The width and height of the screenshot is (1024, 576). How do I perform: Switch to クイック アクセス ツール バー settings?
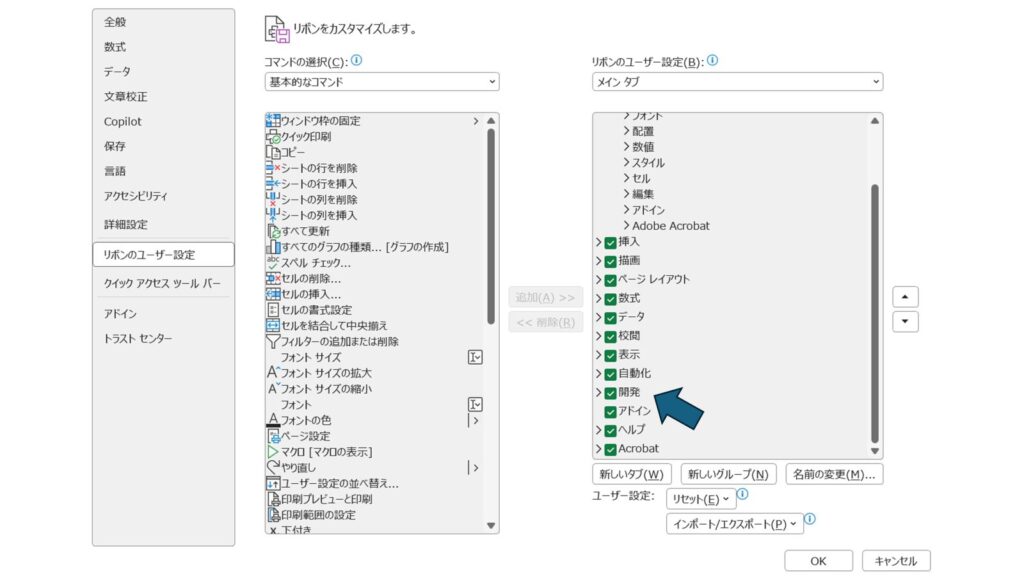[x=162, y=284]
